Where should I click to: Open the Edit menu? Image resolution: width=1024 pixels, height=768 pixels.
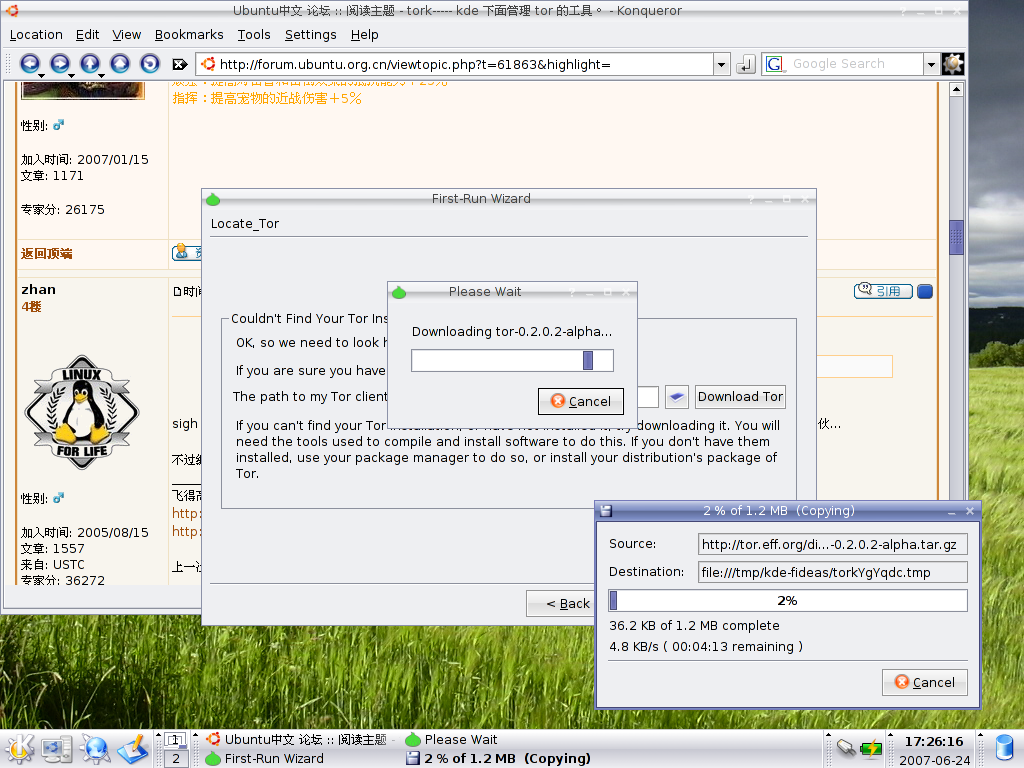coord(88,35)
